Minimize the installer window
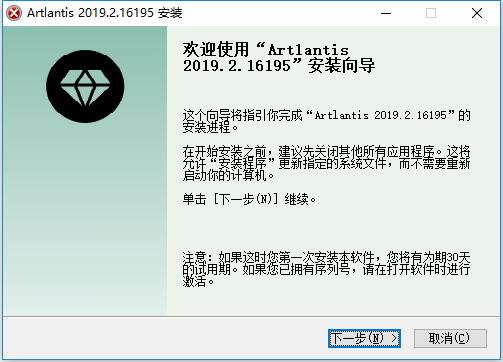 click(x=386, y=13)
